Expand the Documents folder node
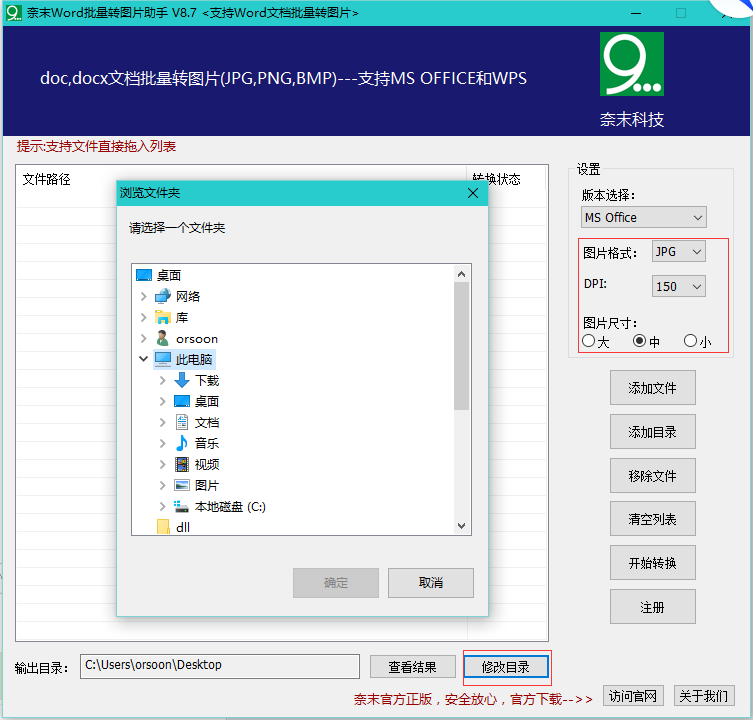 tap(163, 422)
